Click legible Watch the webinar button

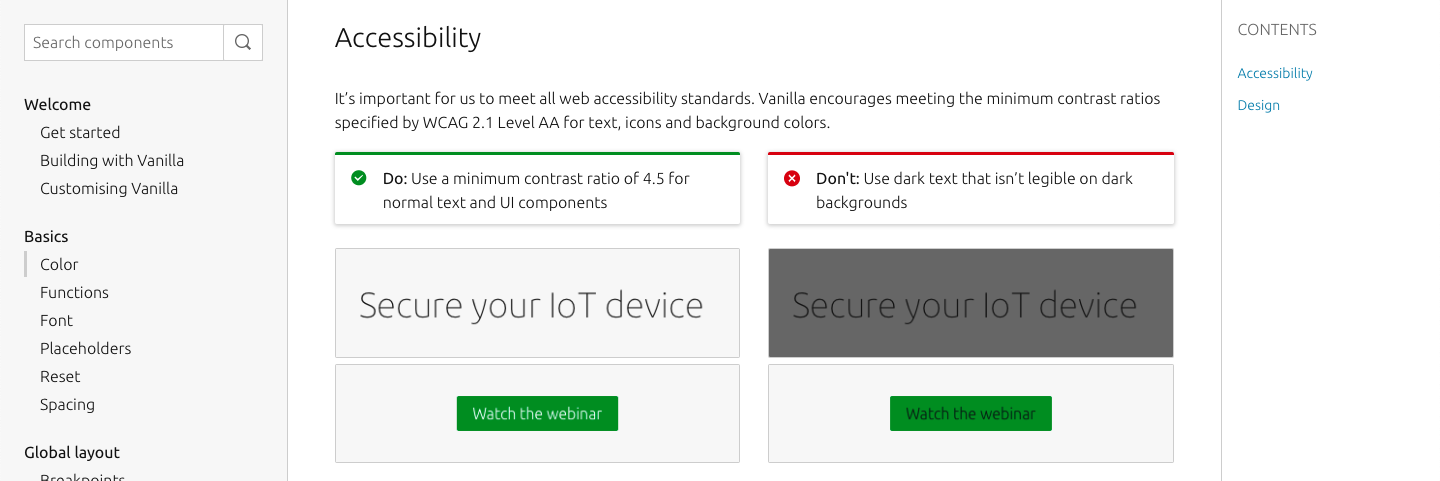(x=537, y=413)
